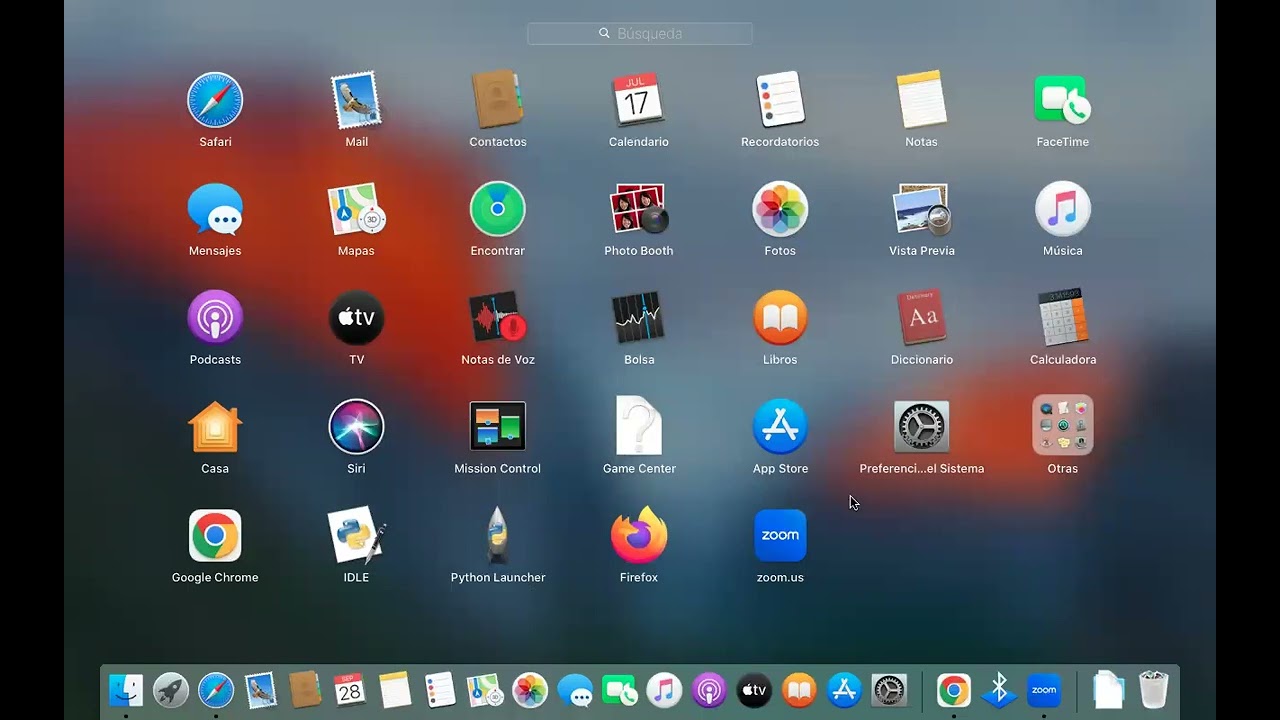This screenshot has width=1280, height=720.
Task: Open Calendar showing 28 in the Dock
Action: (350, 690)
